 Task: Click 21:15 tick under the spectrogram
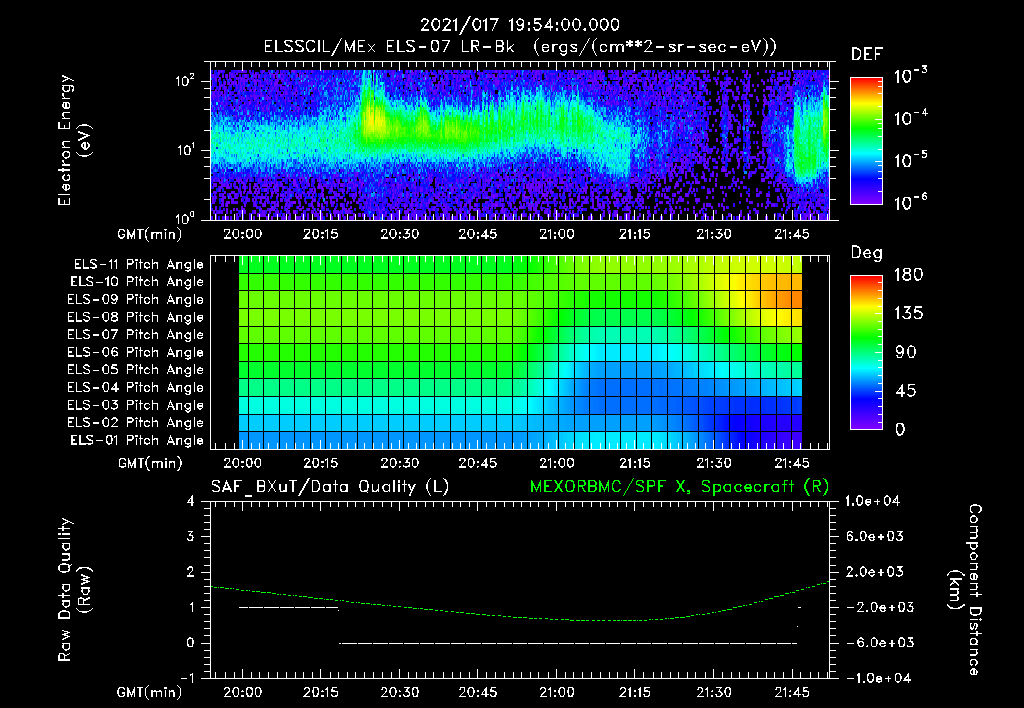click(635, 234)
